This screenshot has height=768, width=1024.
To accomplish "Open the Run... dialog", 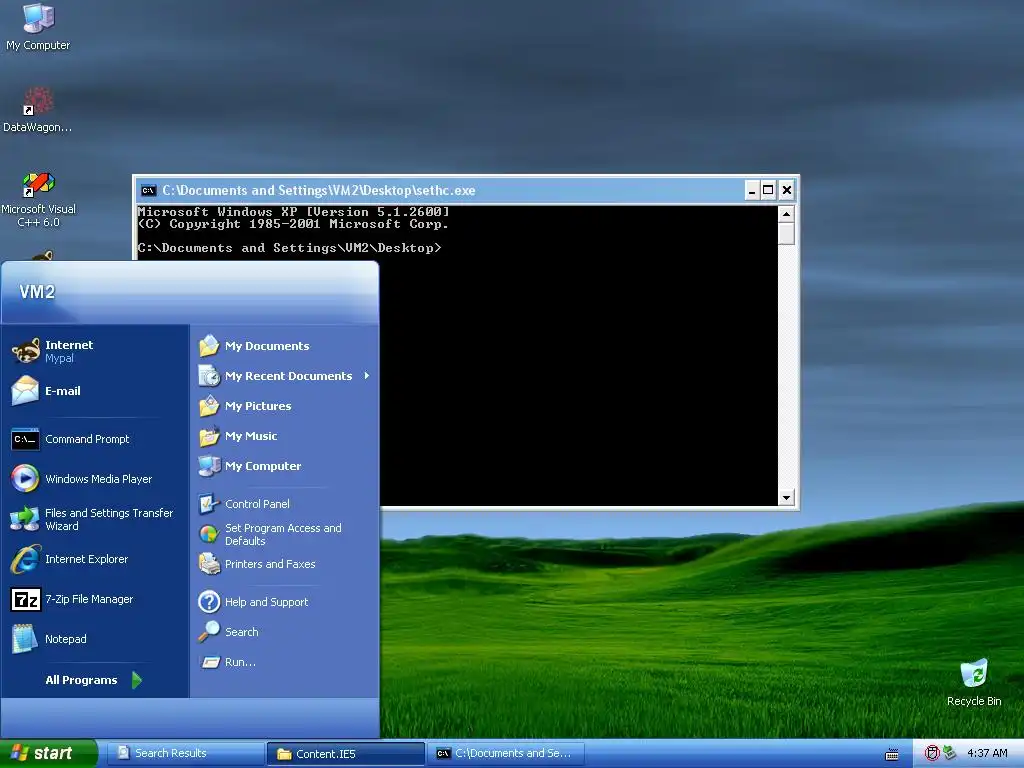I will click(285, 662).
